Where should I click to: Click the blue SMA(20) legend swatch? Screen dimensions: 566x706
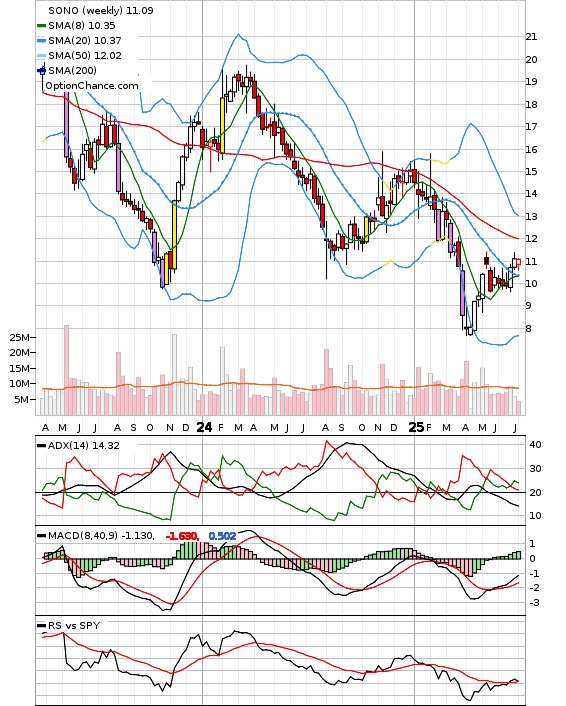41,41
